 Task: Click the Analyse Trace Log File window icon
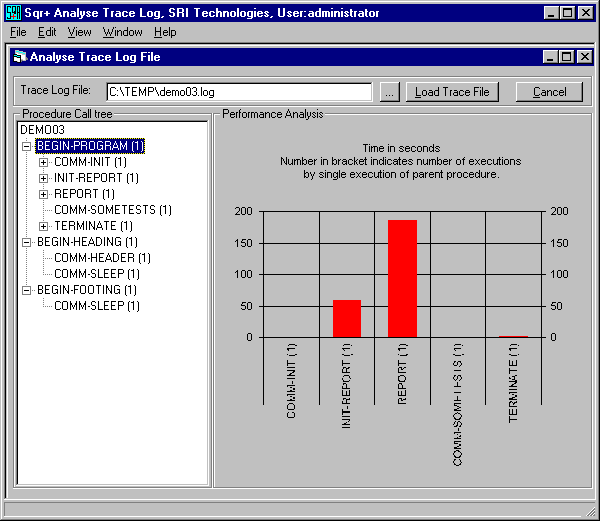[20, 57]
